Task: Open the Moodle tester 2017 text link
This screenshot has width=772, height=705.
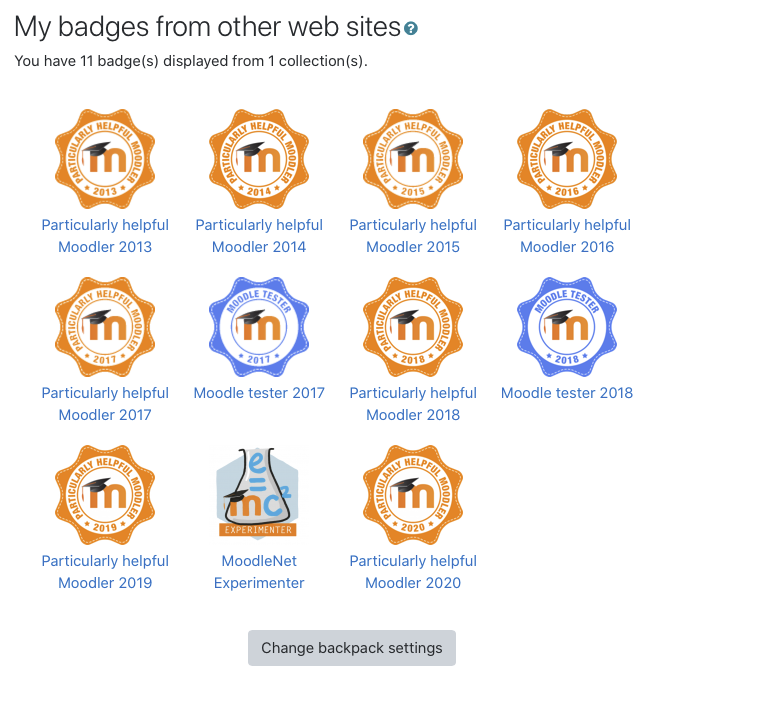Action: point(259,393)
